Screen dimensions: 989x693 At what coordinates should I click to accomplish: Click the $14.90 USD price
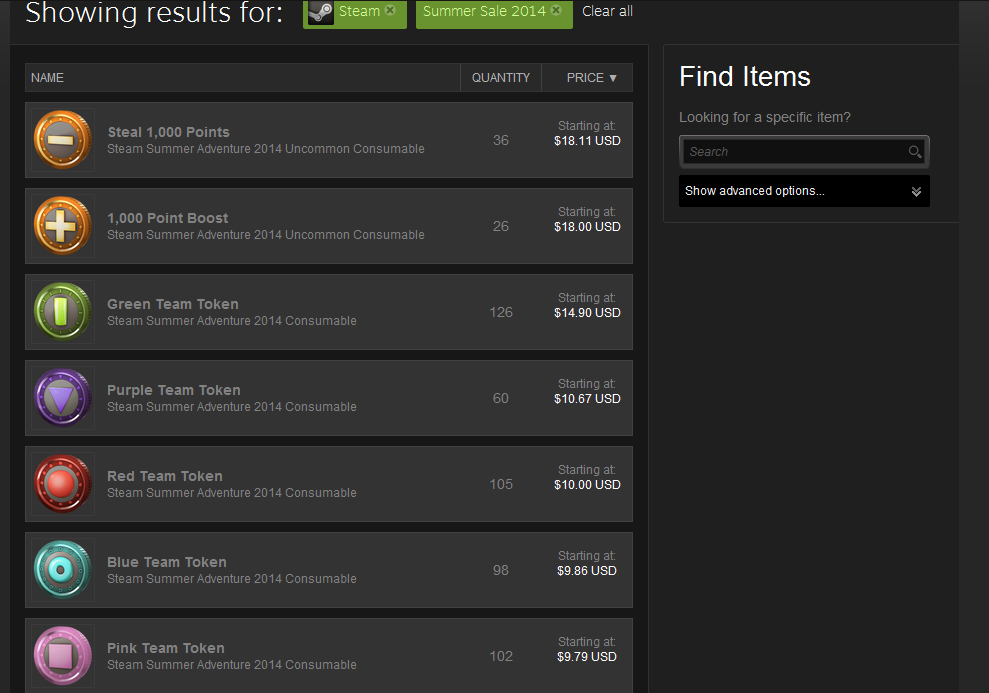587,313
